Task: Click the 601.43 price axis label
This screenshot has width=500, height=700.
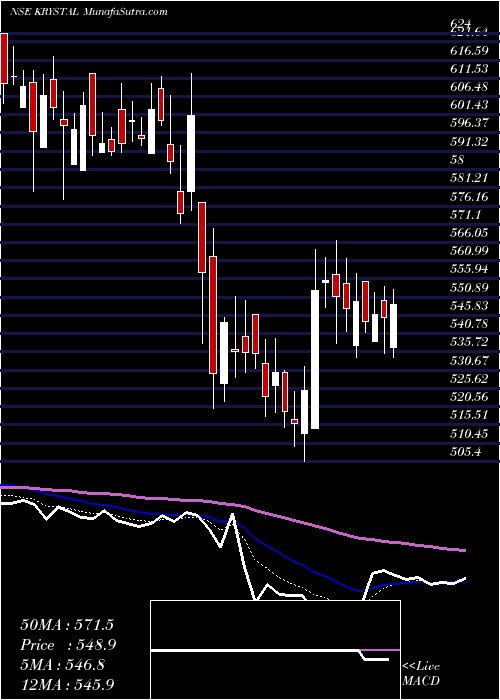Action: pos(469,105)
